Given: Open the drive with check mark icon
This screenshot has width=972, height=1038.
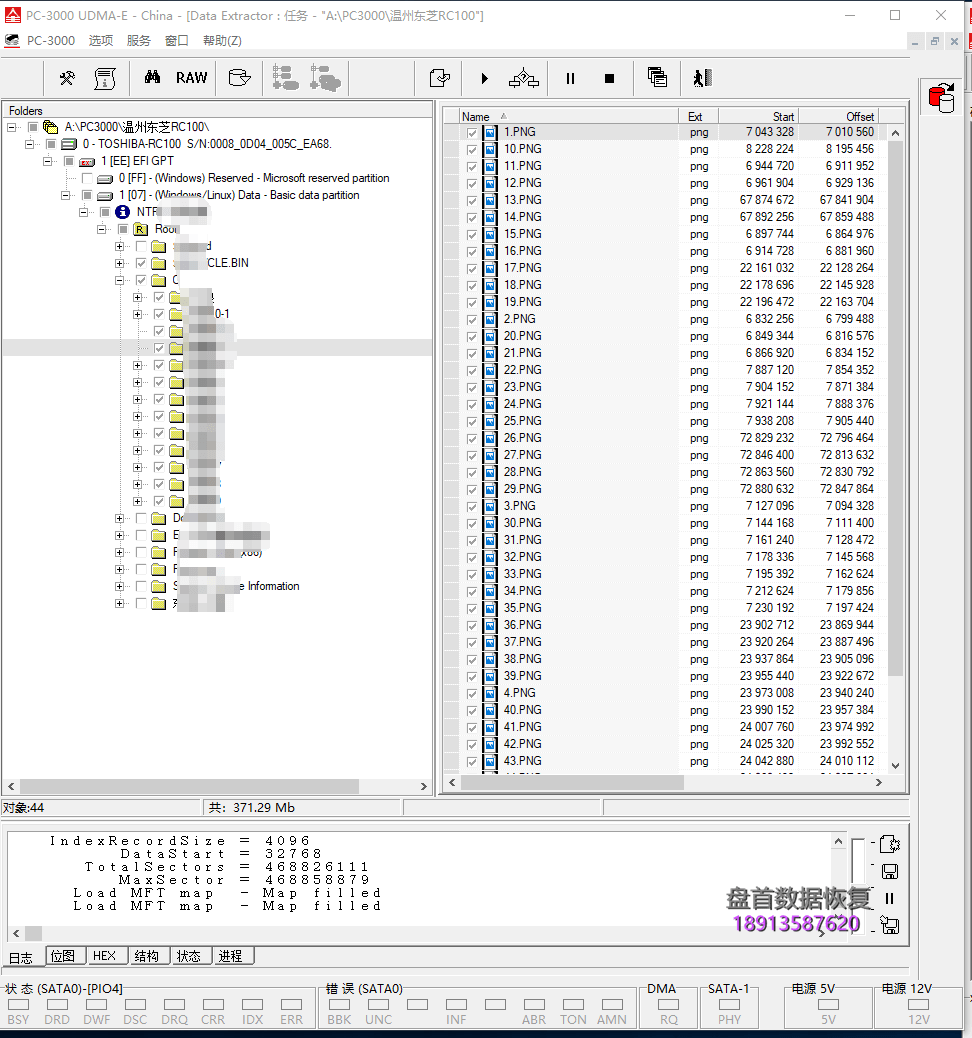Looking at the screenshot, I should [240, 78].
